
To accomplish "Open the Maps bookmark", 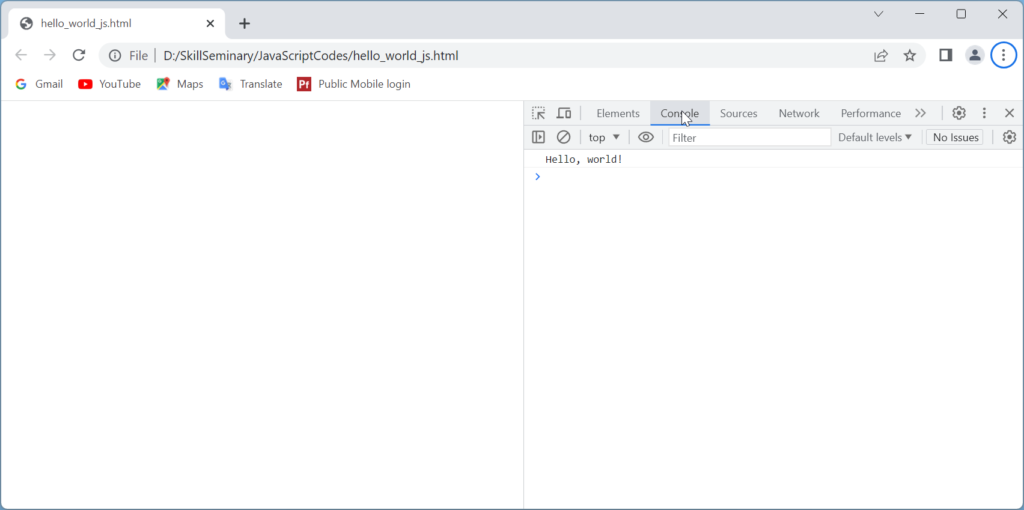I will point(180,84).
